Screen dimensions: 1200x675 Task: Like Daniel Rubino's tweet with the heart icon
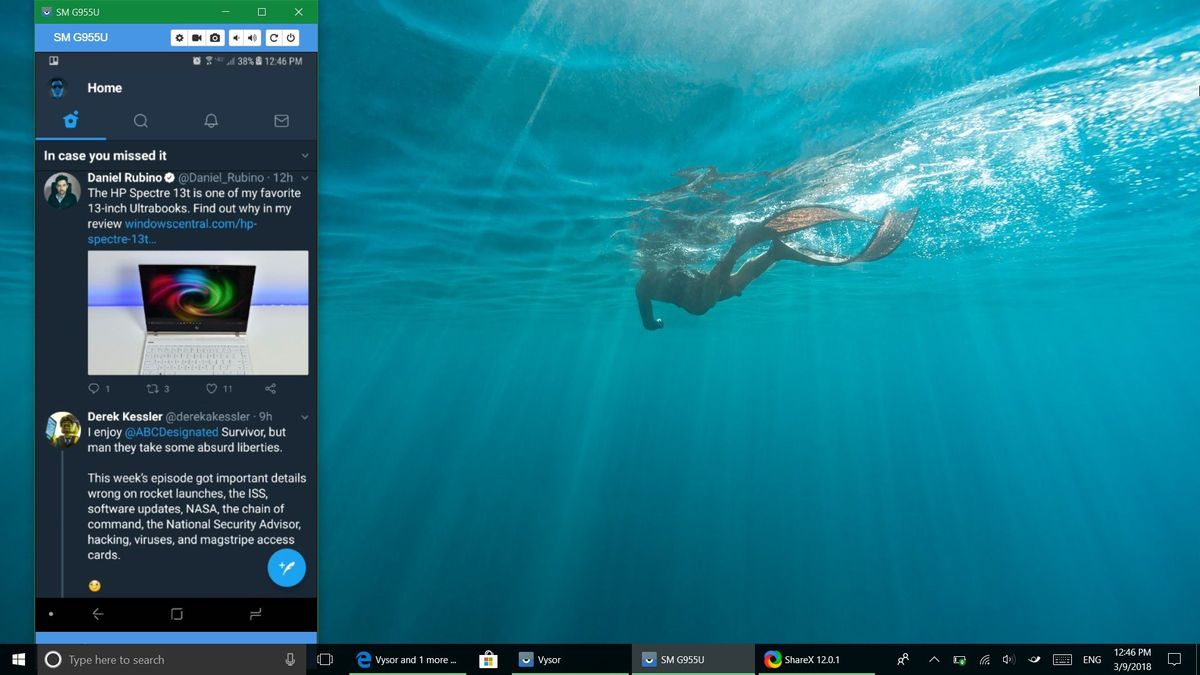tap(211, 388)
